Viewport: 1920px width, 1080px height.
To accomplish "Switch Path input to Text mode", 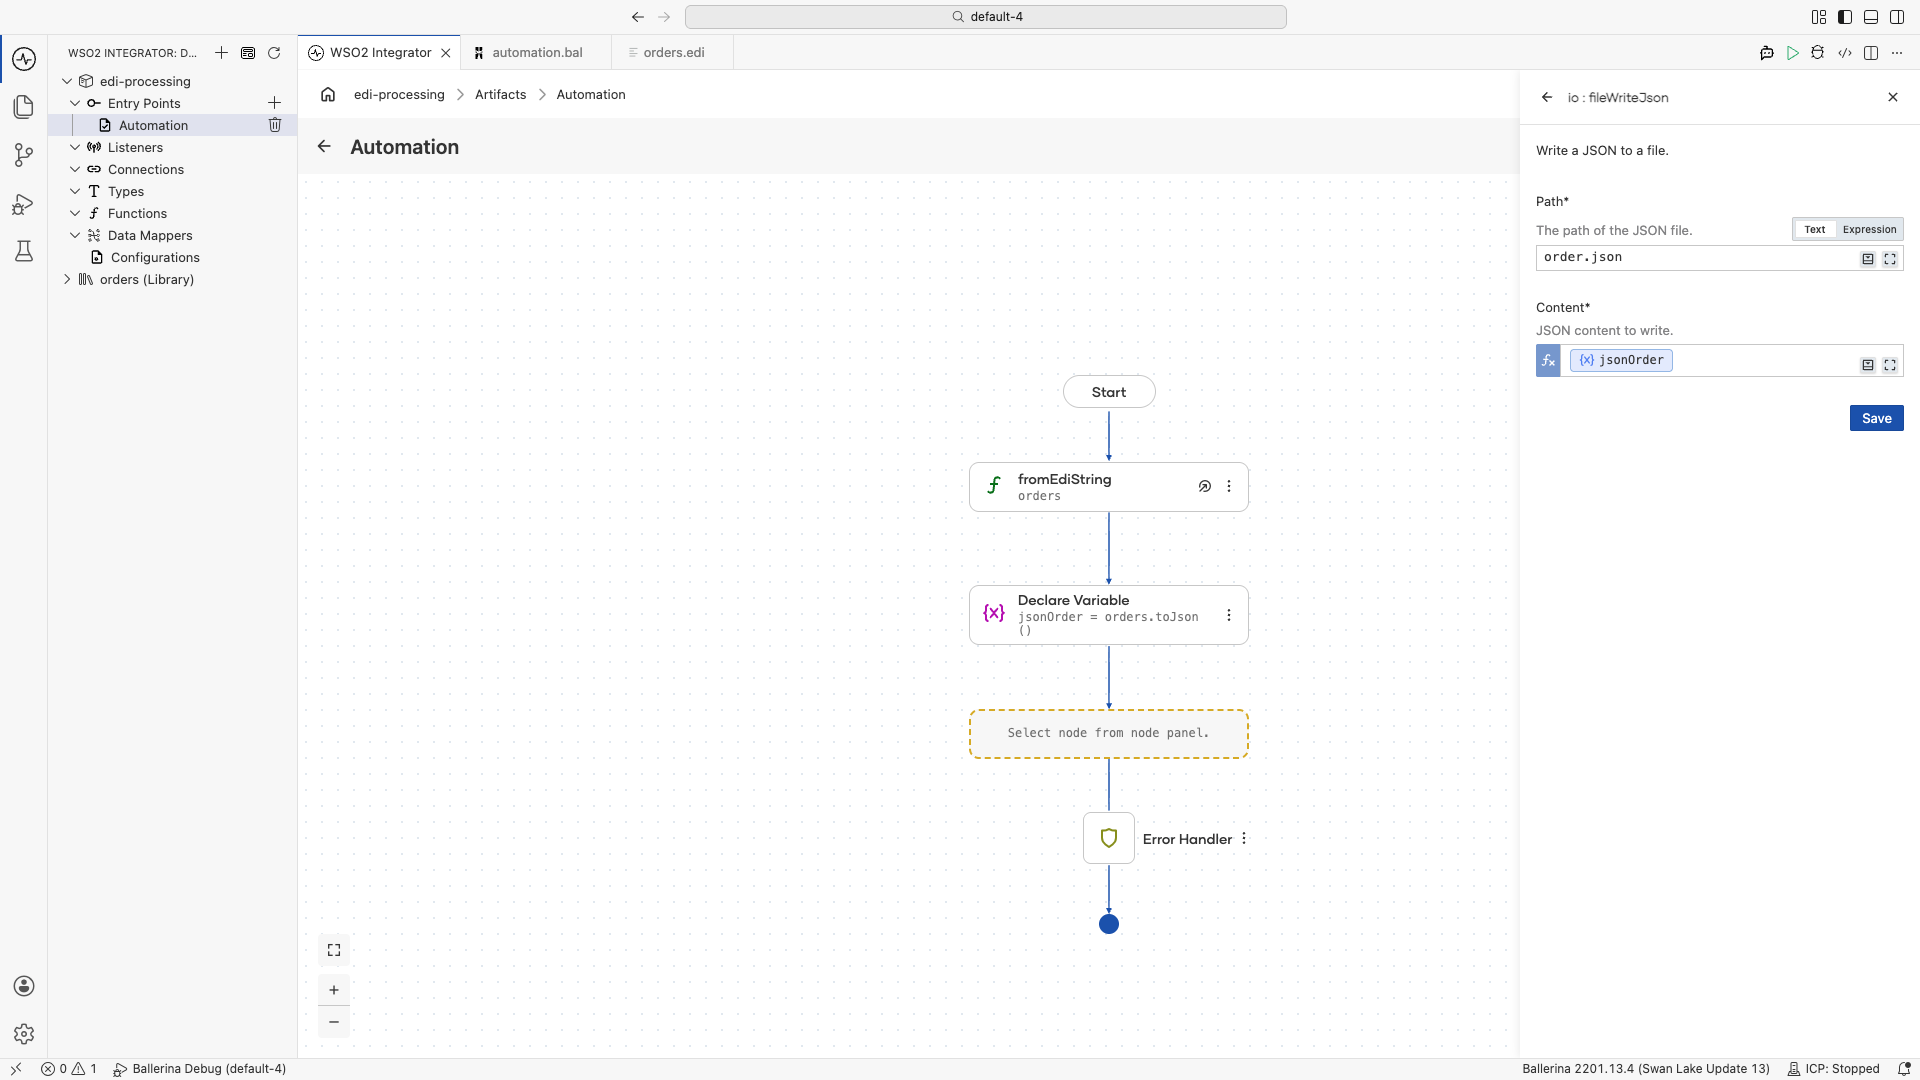I will pos(1814,229).
